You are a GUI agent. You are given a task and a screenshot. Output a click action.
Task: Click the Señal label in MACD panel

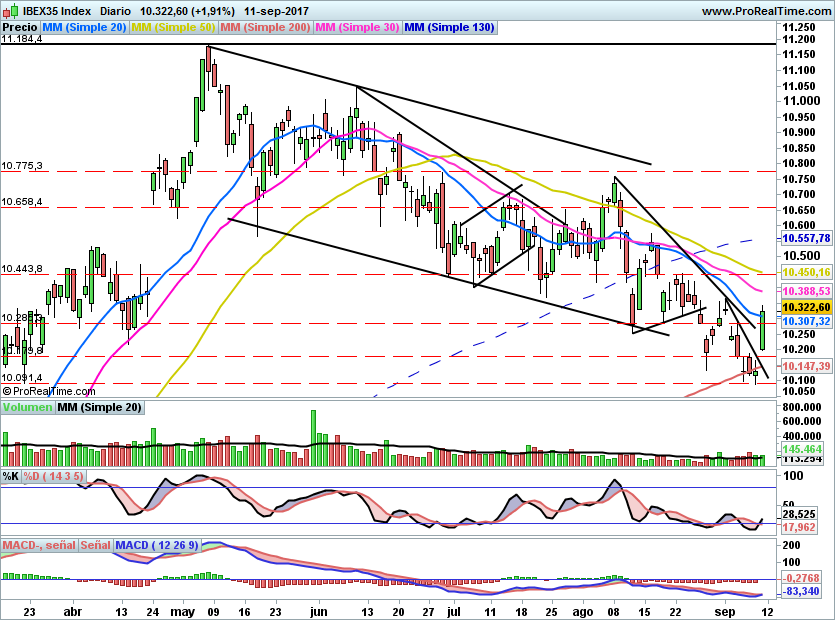(x=96, y=545)
